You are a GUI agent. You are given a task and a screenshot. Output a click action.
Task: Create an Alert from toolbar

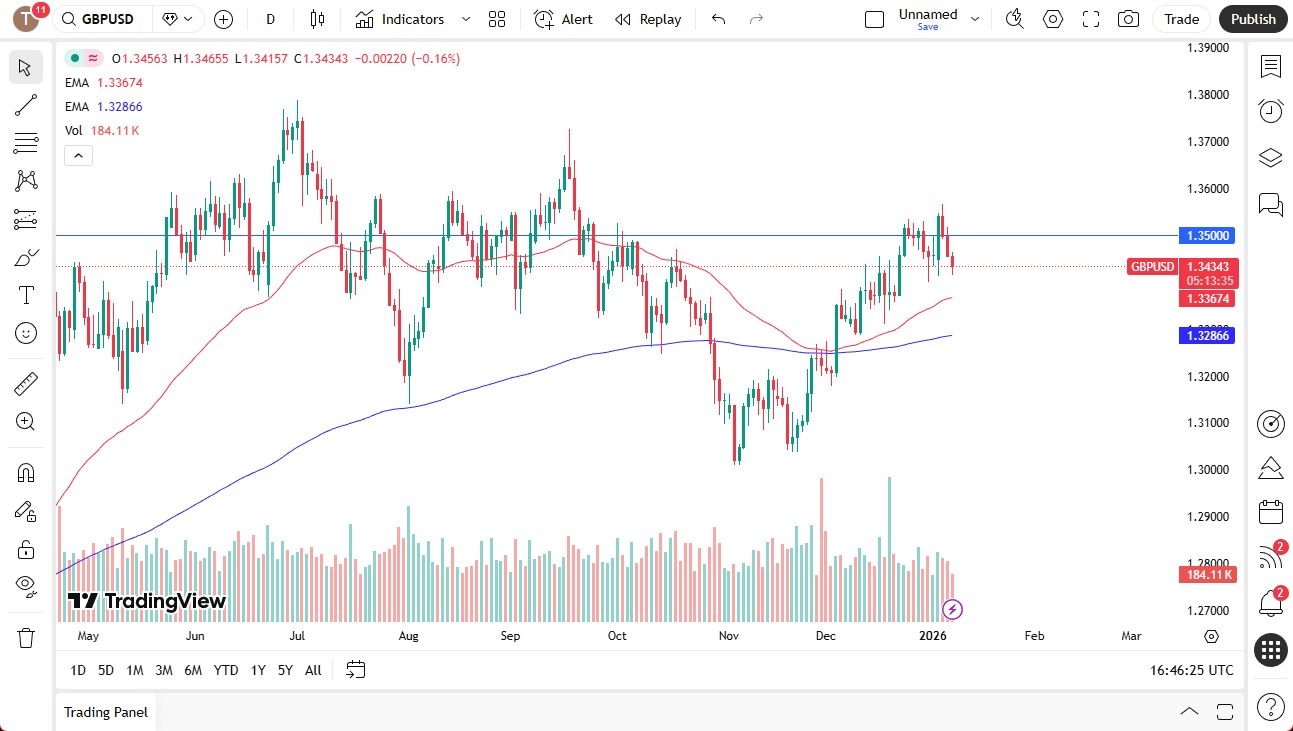coord(564,19)
